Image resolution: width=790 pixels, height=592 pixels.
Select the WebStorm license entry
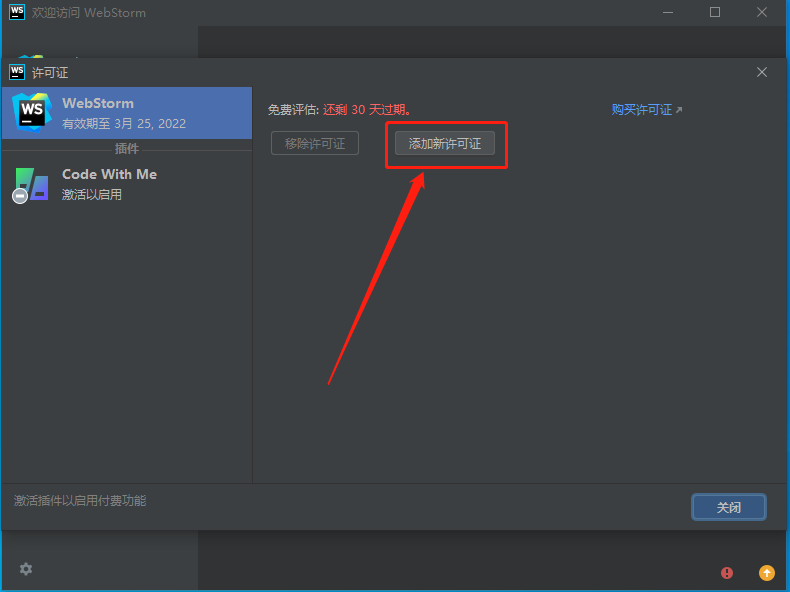point(127,113)
